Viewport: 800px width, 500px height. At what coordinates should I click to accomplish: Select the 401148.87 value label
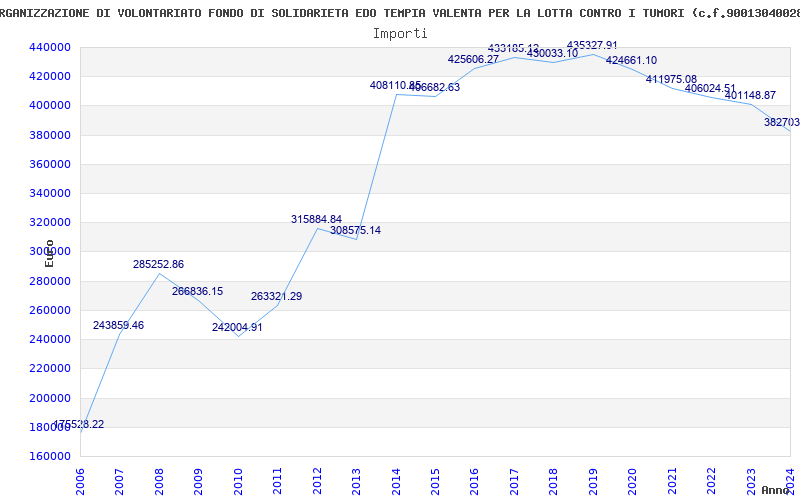(751, 96)
